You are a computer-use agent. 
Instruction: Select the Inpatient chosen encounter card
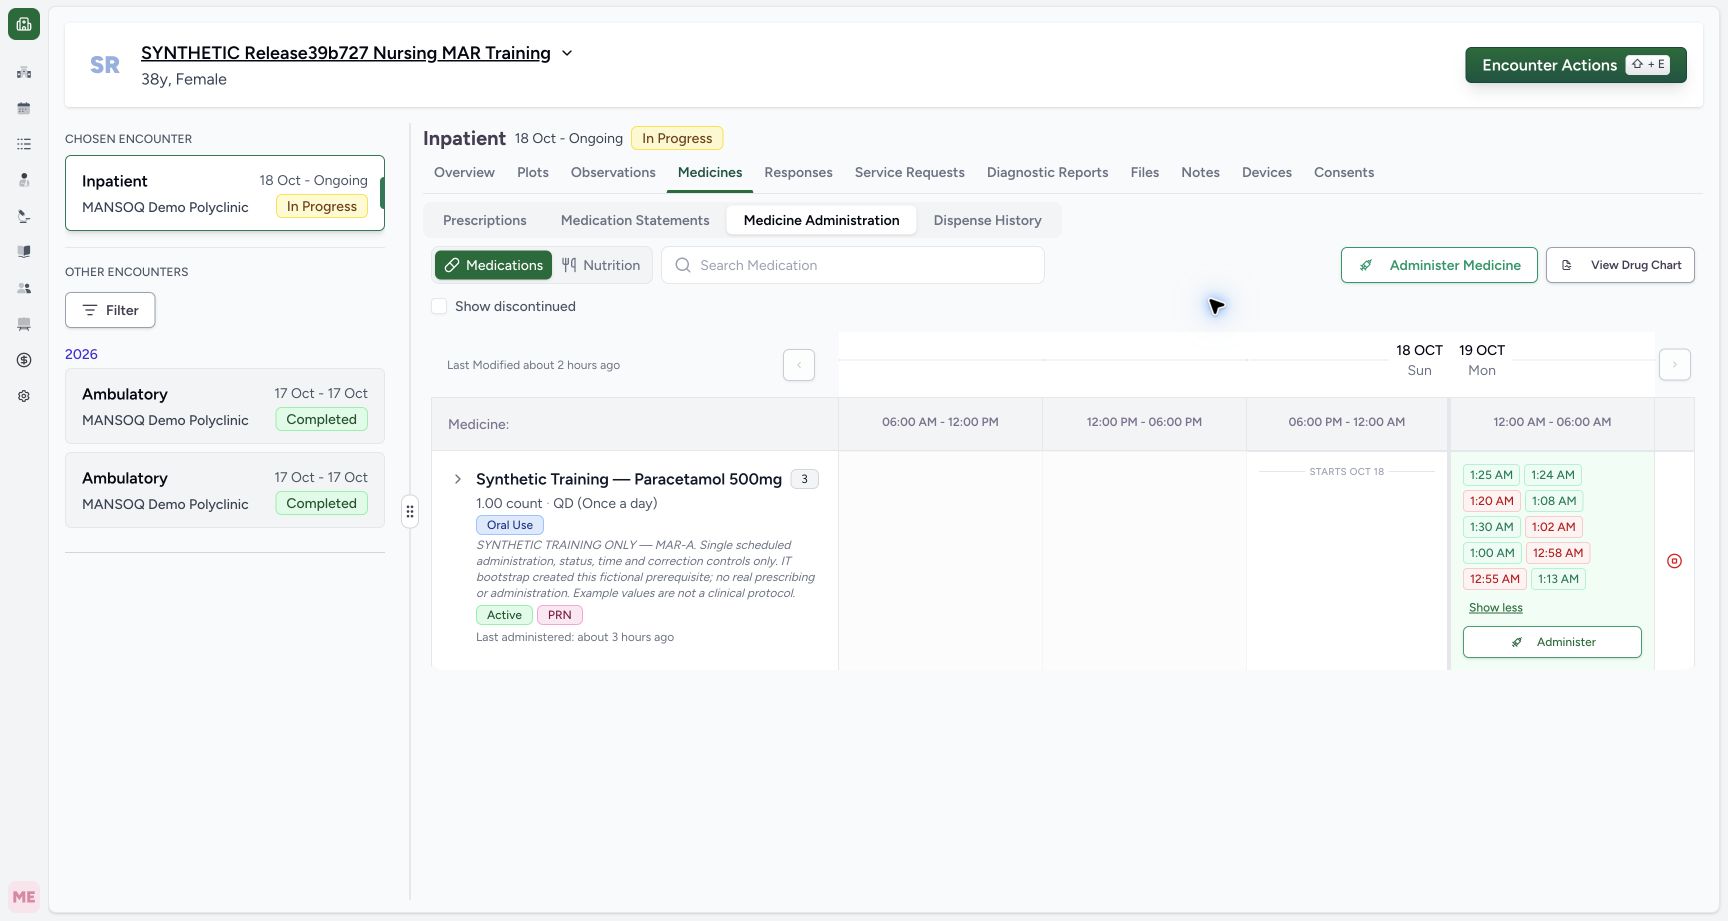[225, 193]
